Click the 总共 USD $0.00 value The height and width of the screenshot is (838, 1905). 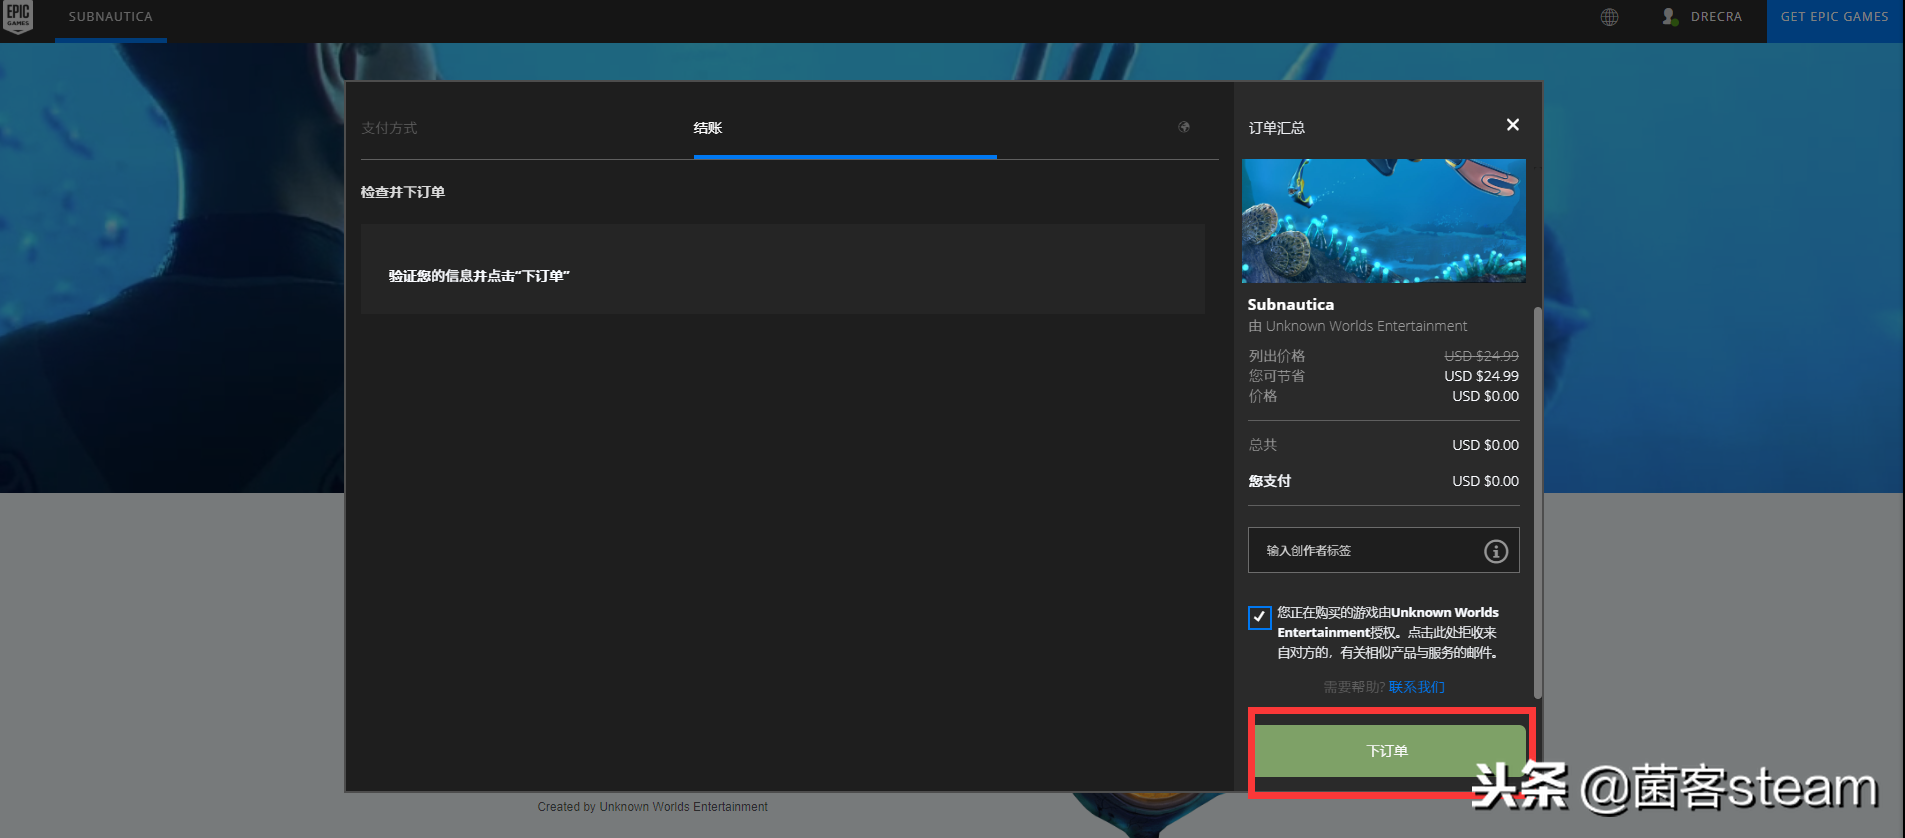(x=1485, y=445)
